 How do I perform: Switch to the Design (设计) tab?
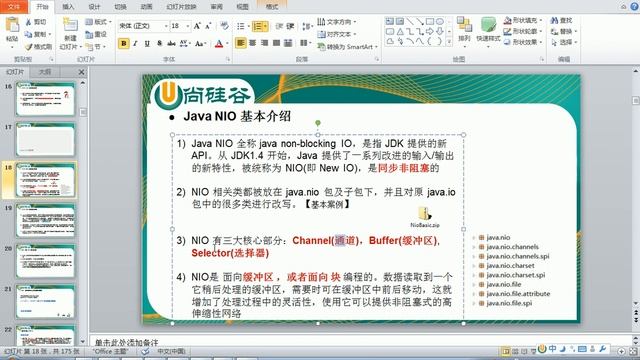[94, 7]
